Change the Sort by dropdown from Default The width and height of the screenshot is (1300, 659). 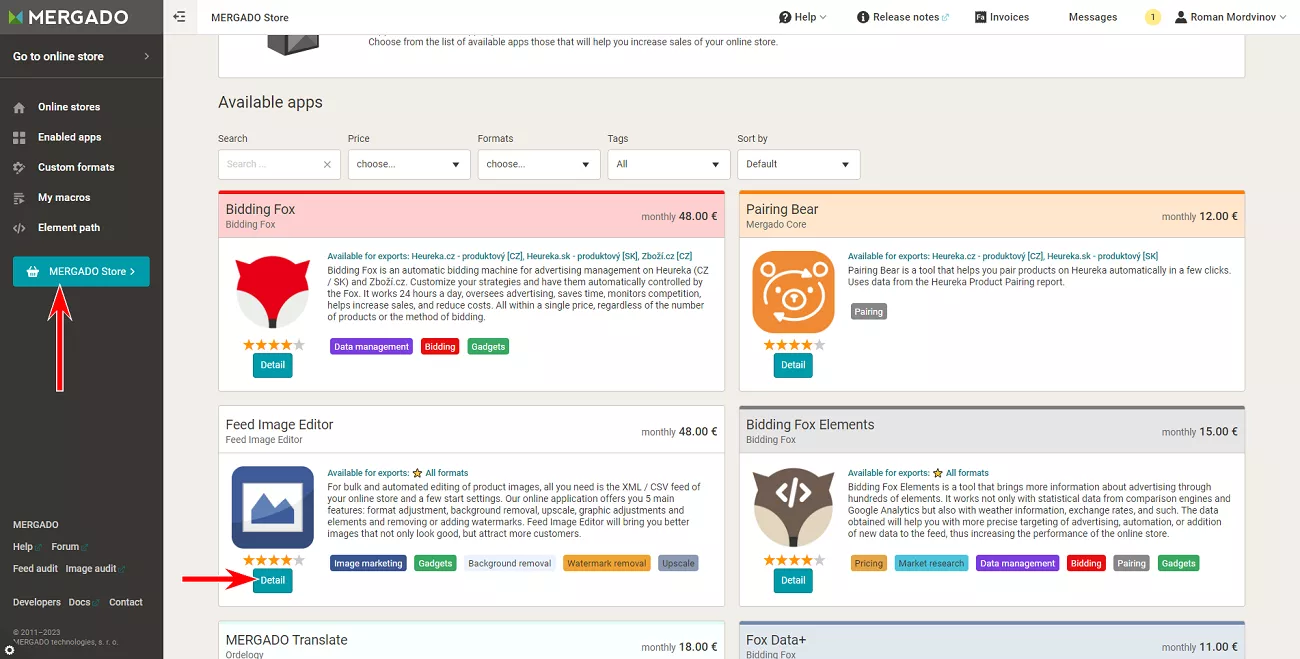(x=798, y=164)
